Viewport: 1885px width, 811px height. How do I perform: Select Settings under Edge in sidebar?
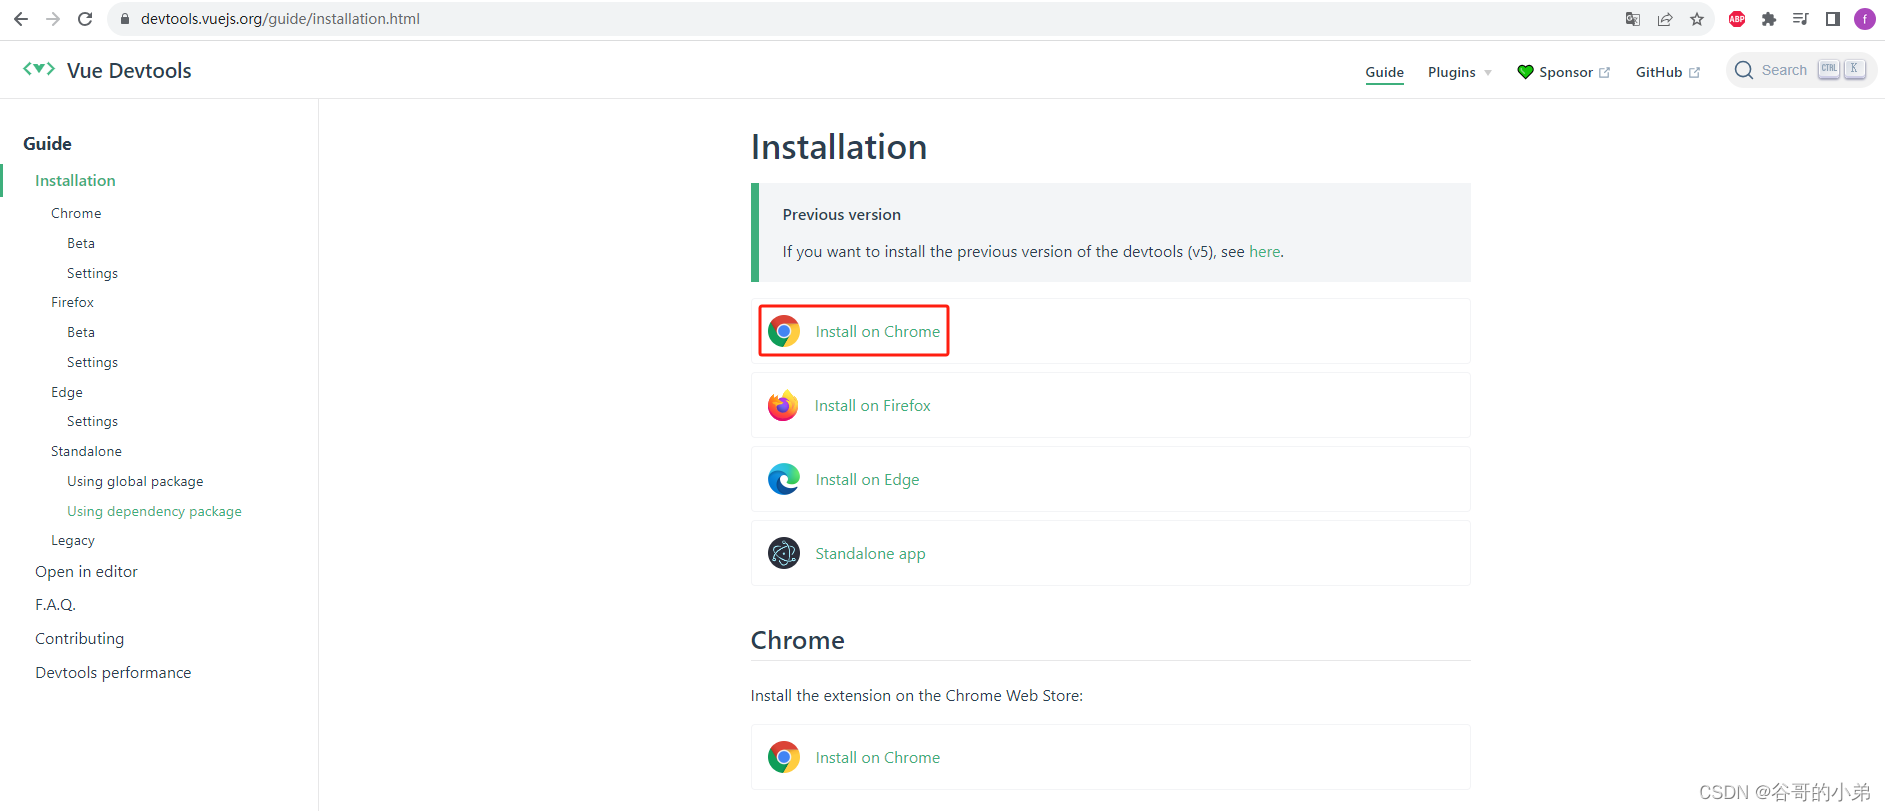click(x=92, y=421)
